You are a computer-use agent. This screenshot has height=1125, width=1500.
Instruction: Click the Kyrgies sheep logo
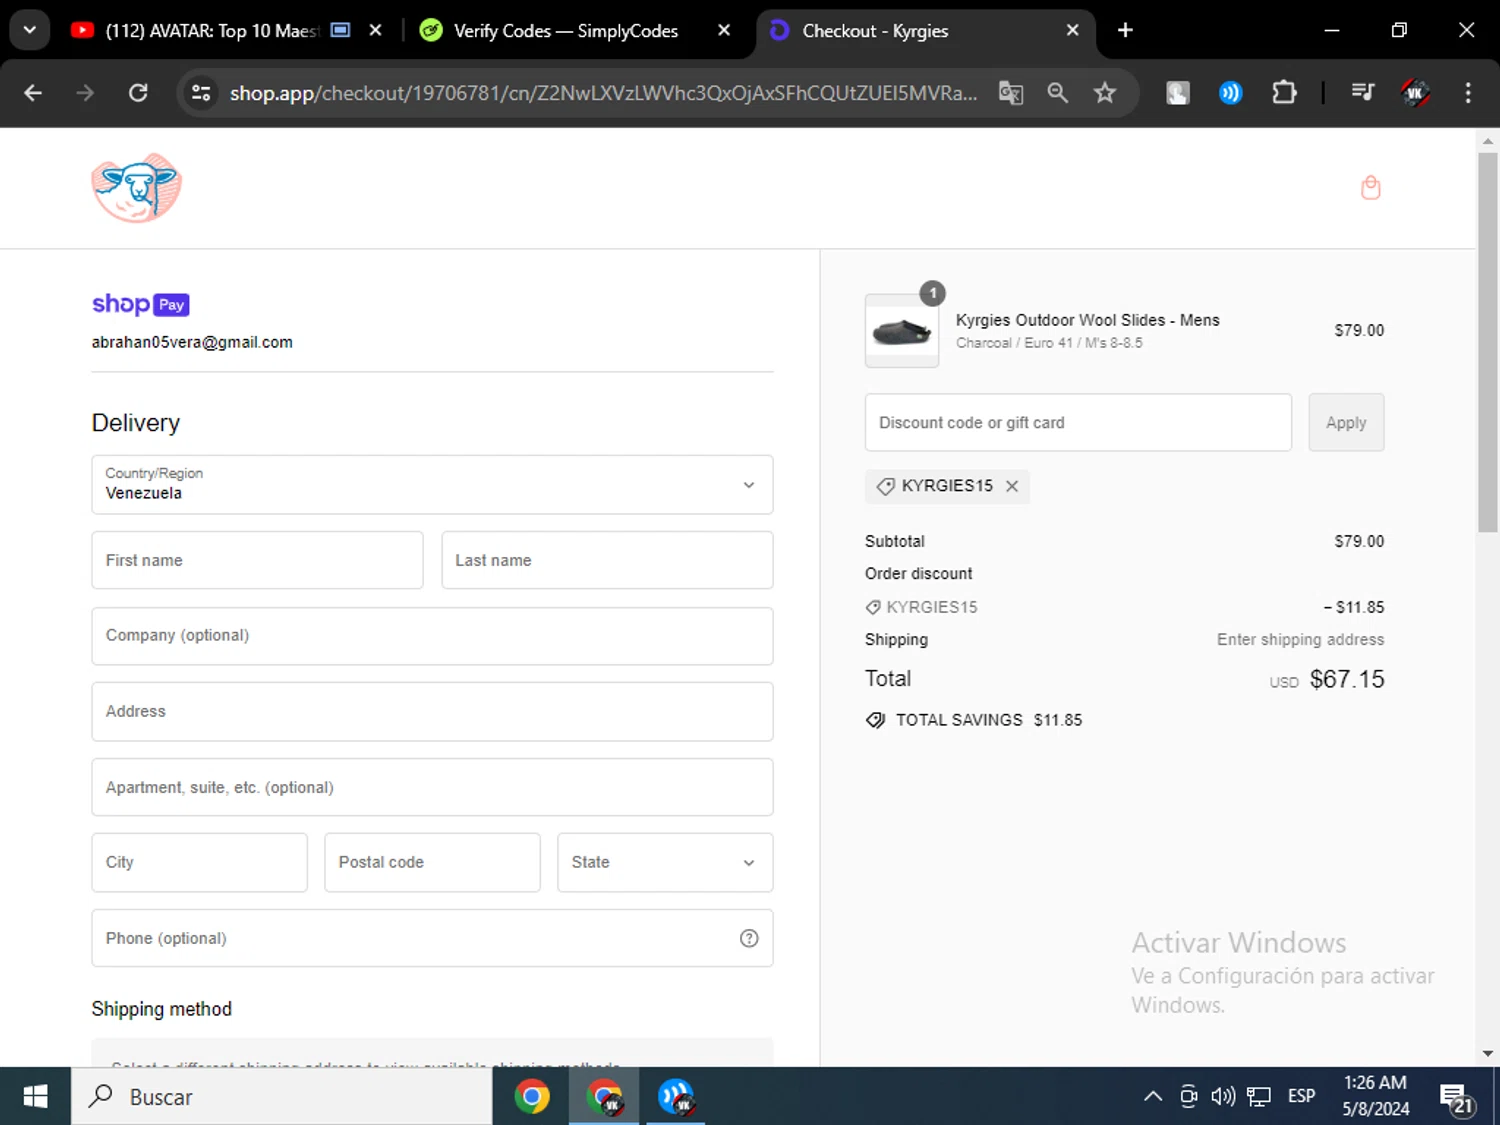tap(137, 188)
